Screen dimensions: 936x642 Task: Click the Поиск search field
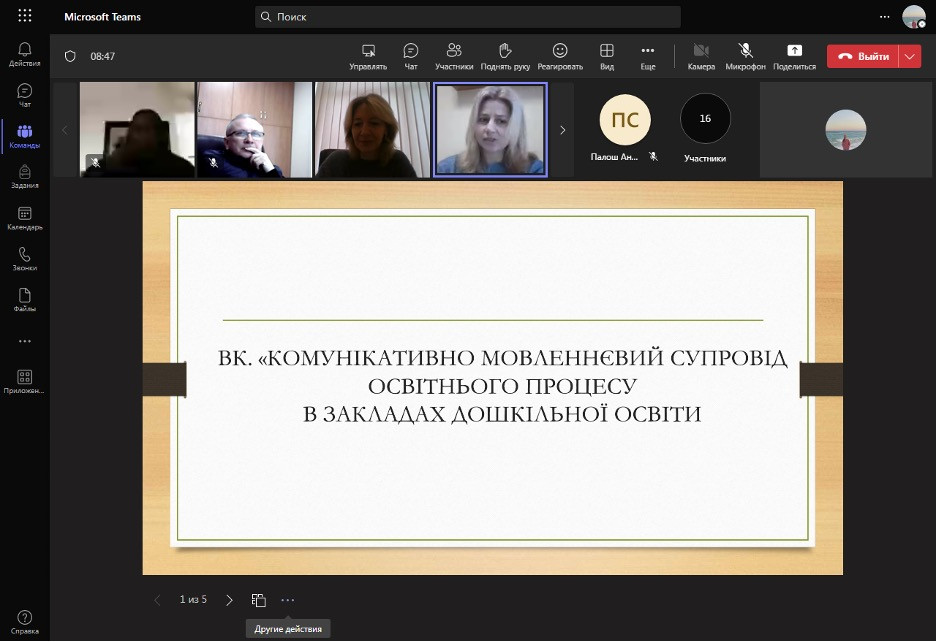[467, 17]
